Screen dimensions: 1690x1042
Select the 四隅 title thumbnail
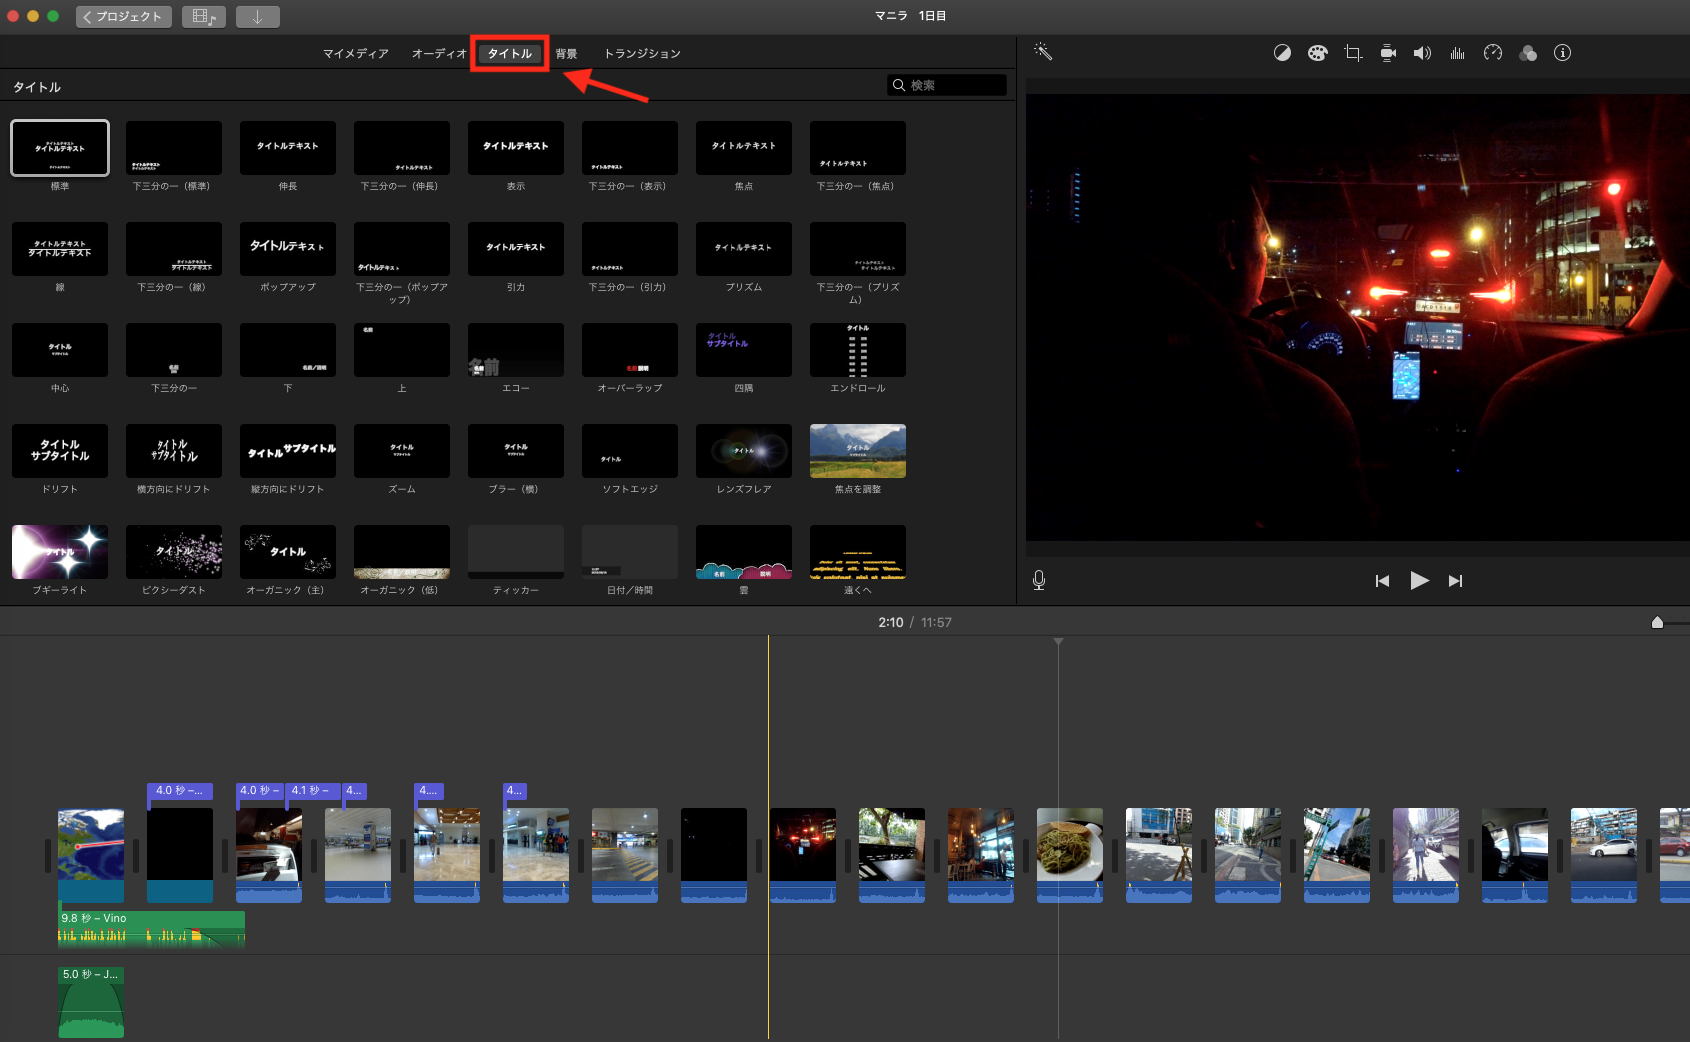coord(744,350)
